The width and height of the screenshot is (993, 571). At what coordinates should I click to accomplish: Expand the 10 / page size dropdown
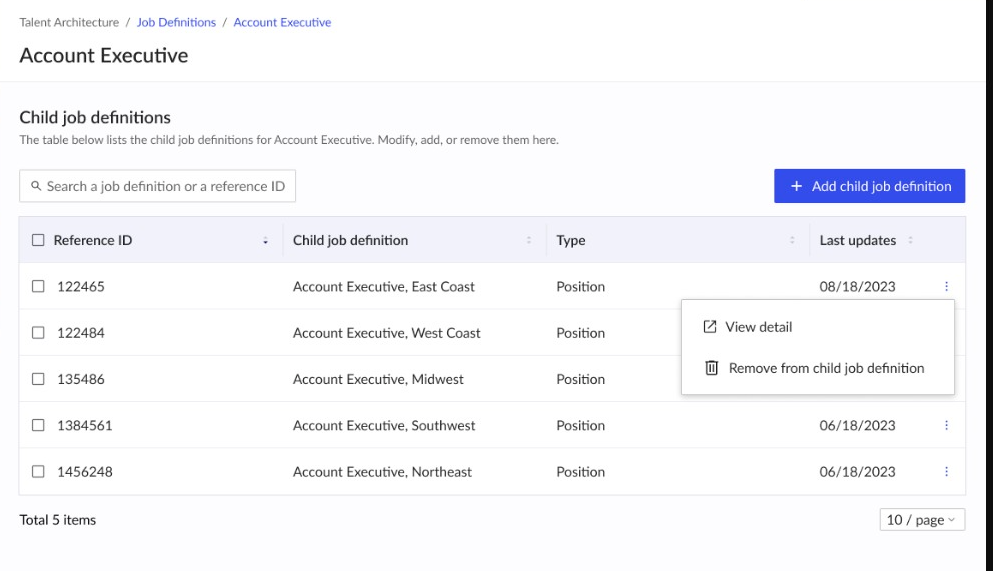tap(921, 520)
